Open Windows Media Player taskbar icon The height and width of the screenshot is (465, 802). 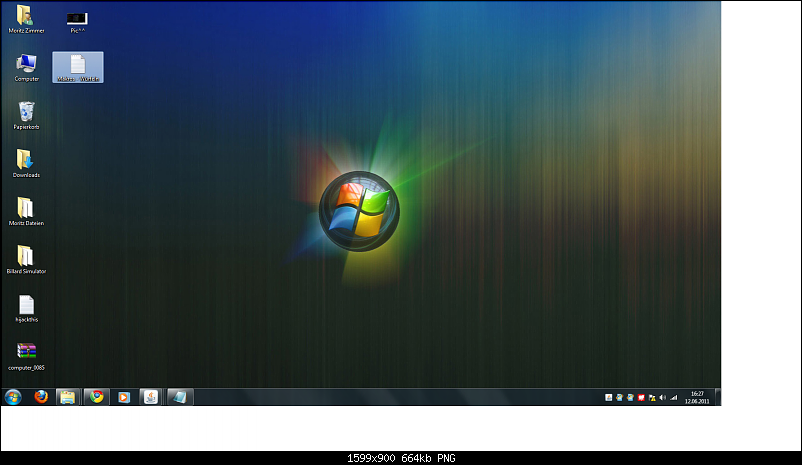(x=124, y=397)
